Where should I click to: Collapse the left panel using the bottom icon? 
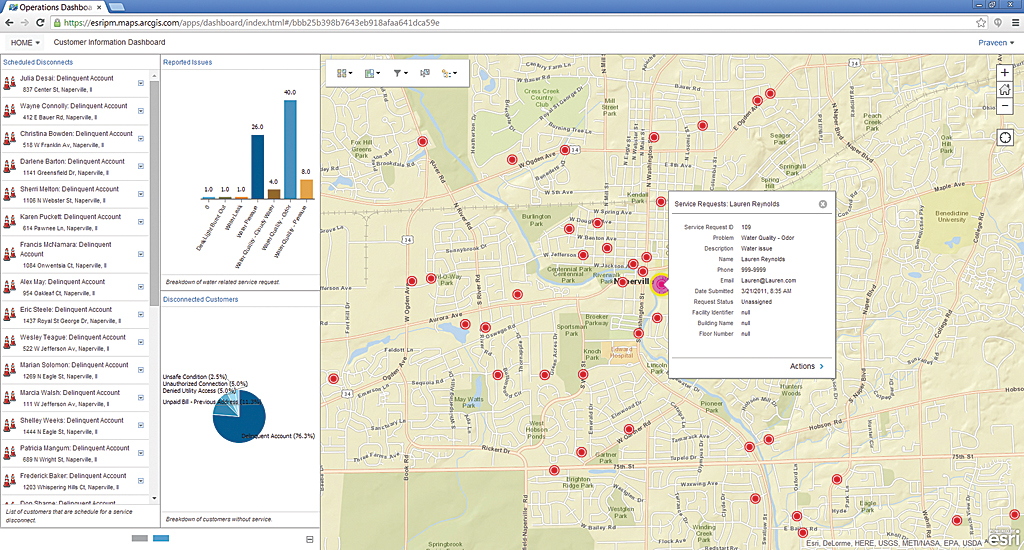click(310, 539)
